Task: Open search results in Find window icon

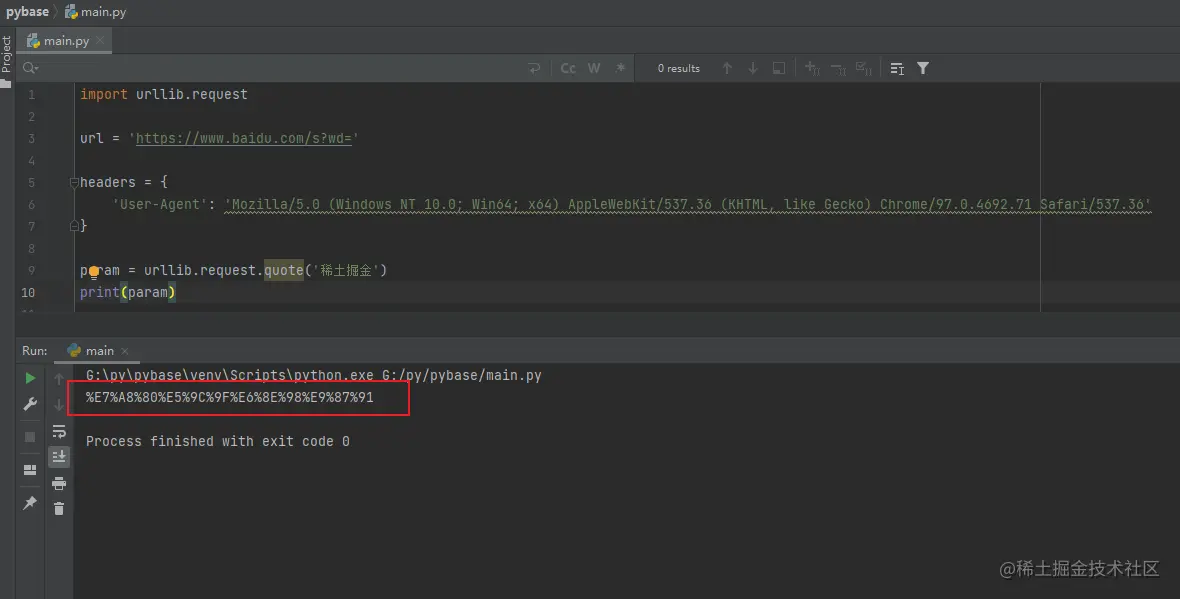Action: pyautogui.click(x=897, y=68)
